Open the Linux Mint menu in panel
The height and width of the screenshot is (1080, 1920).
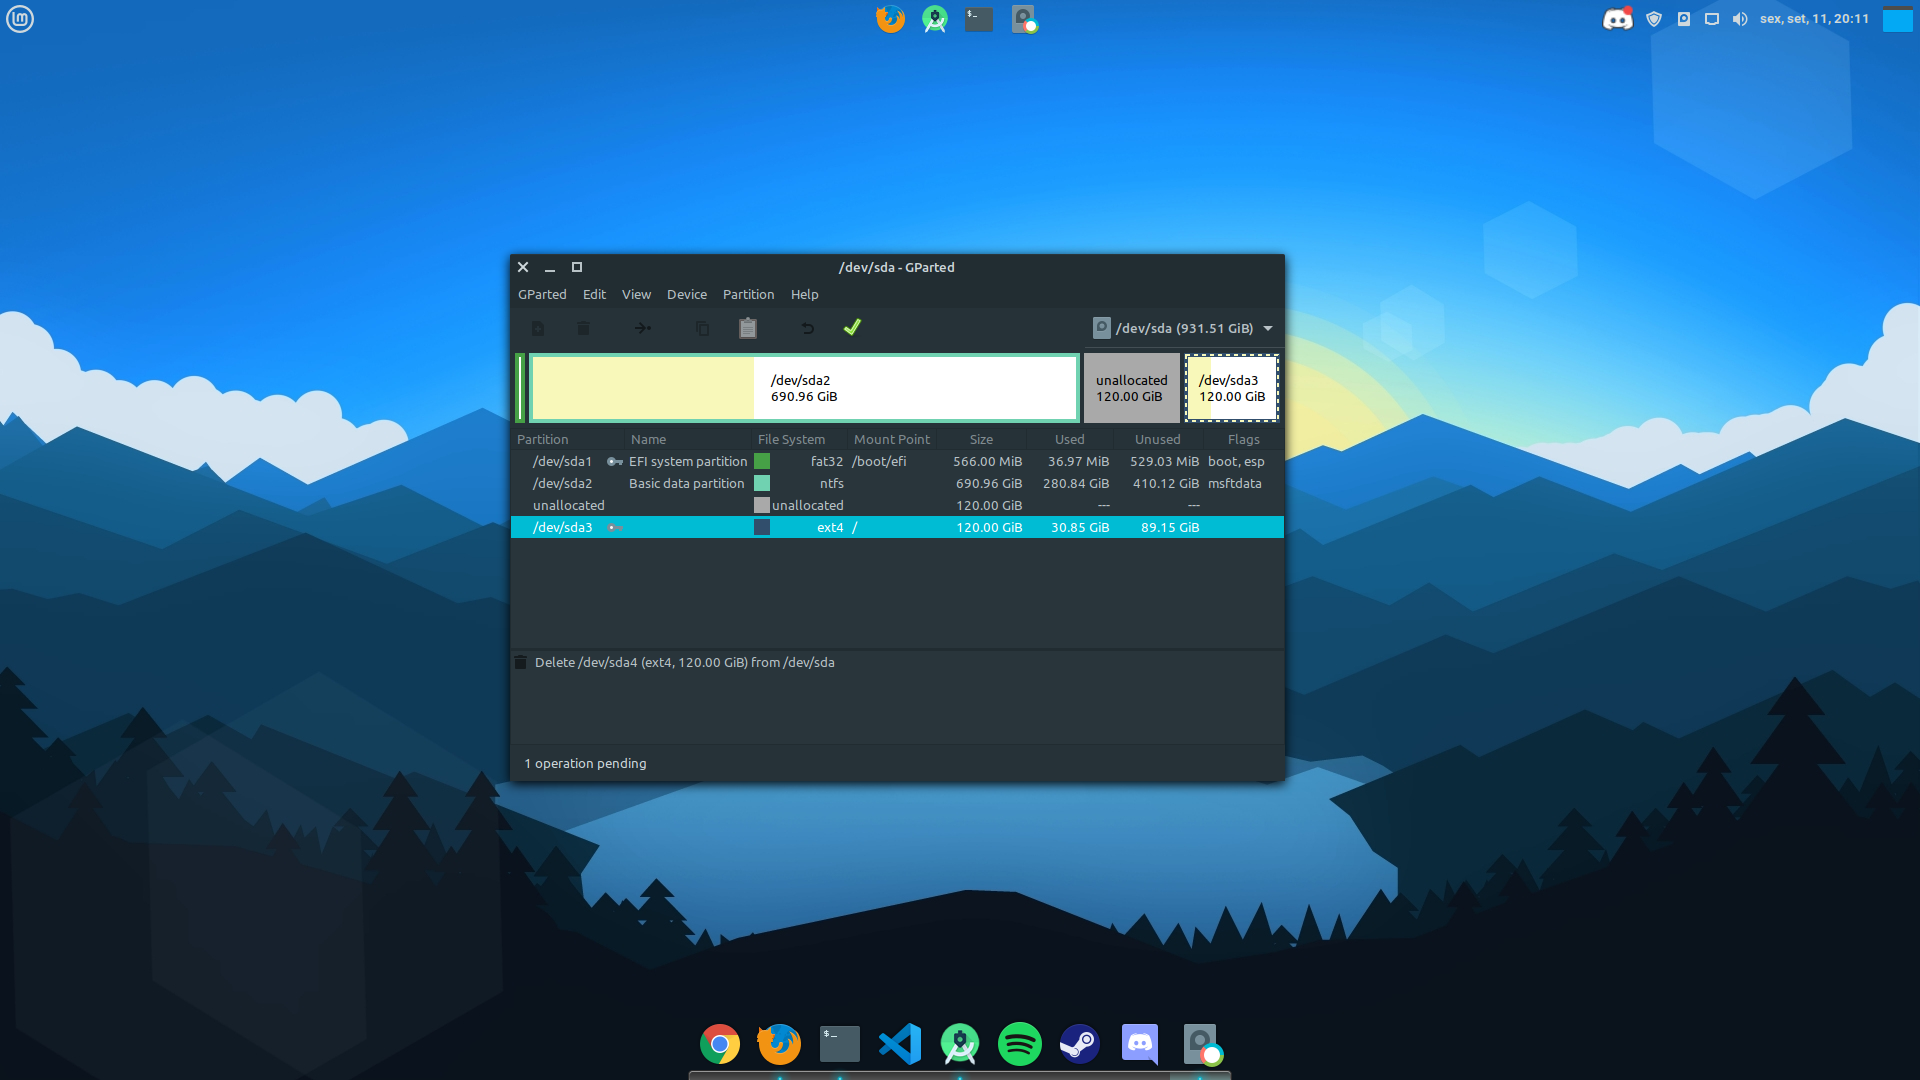click(x=20, y=18)
